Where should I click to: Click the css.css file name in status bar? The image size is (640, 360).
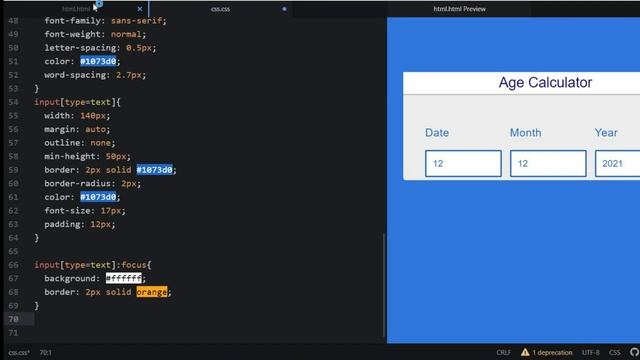click(19, 353)
